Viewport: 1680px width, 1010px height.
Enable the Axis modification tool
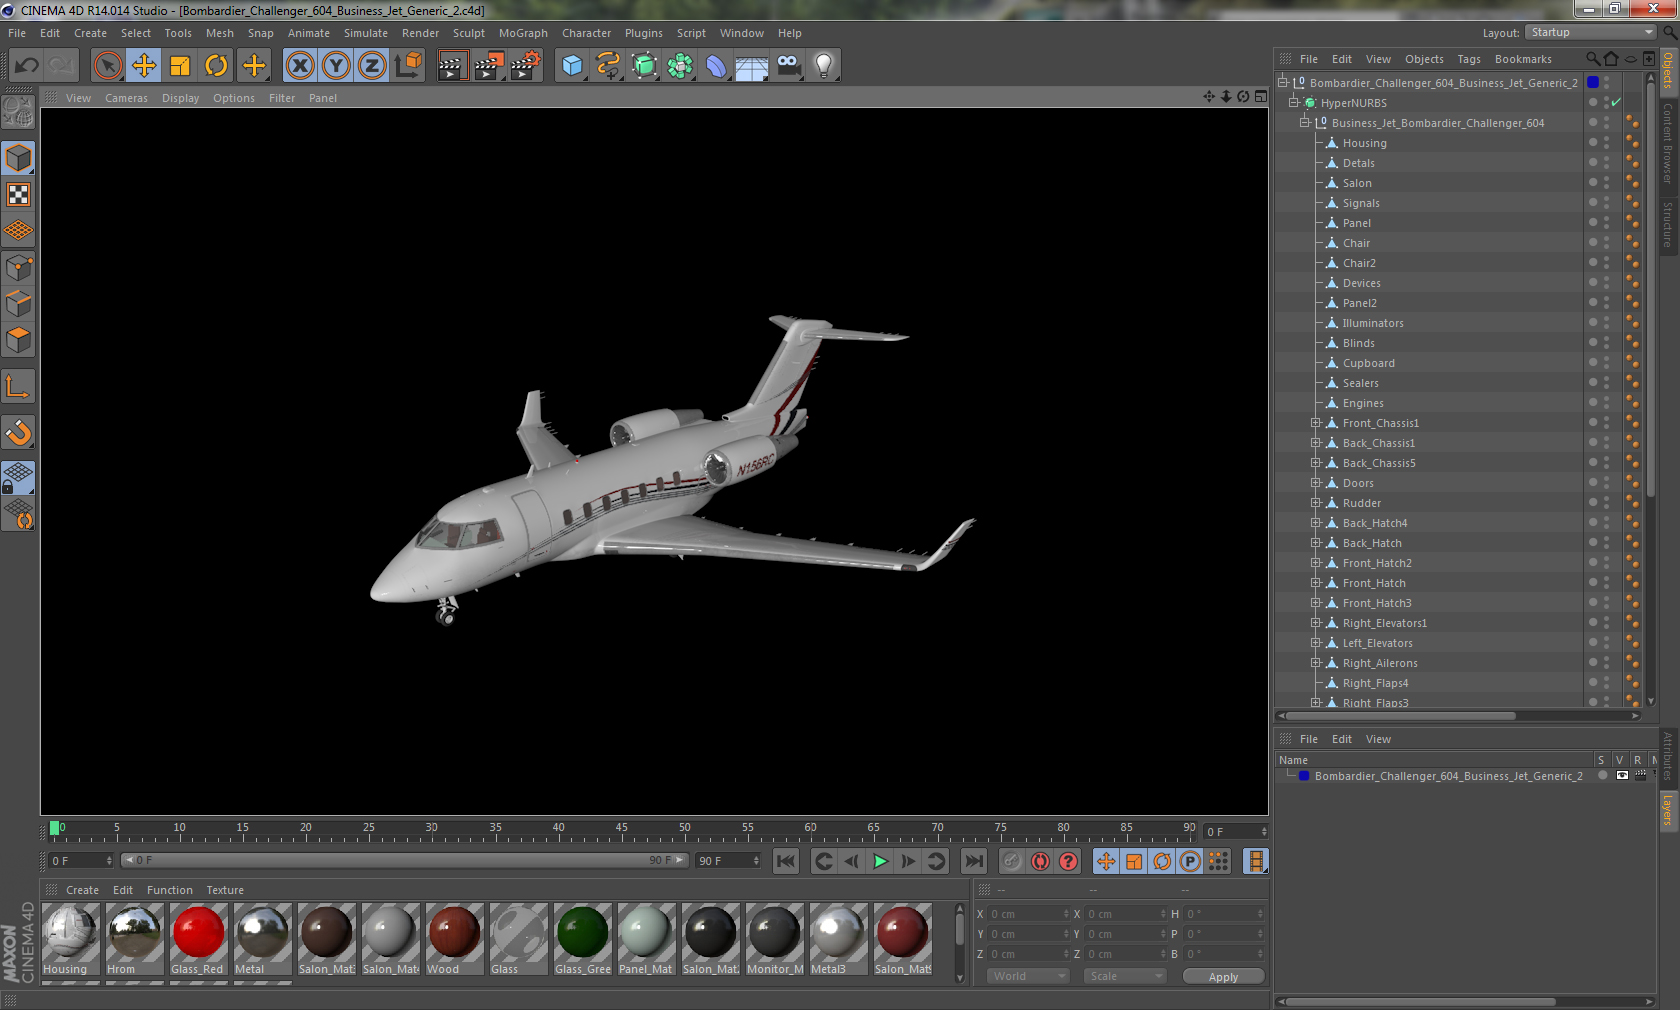(x=18, y=386)
